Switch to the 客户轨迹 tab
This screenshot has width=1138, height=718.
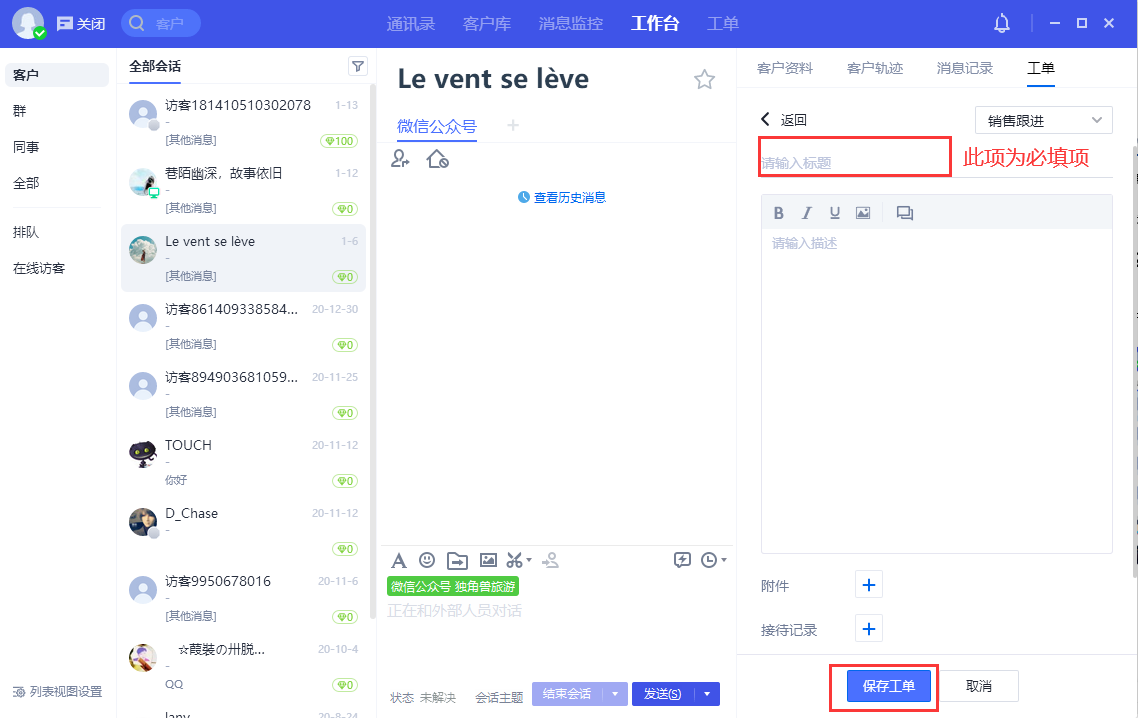(x=875, y=68)
